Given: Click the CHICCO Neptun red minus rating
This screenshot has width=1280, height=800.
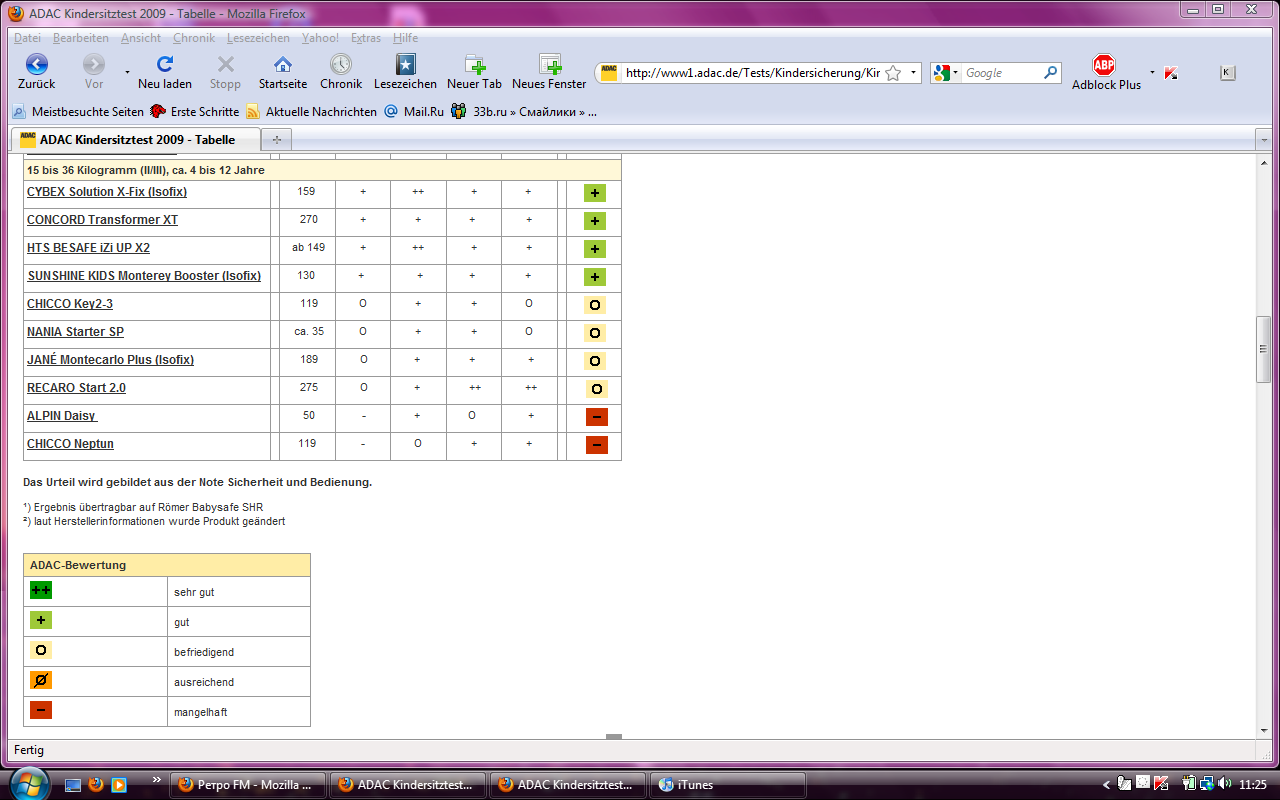Looking at the screenshot, I should 597,445.
